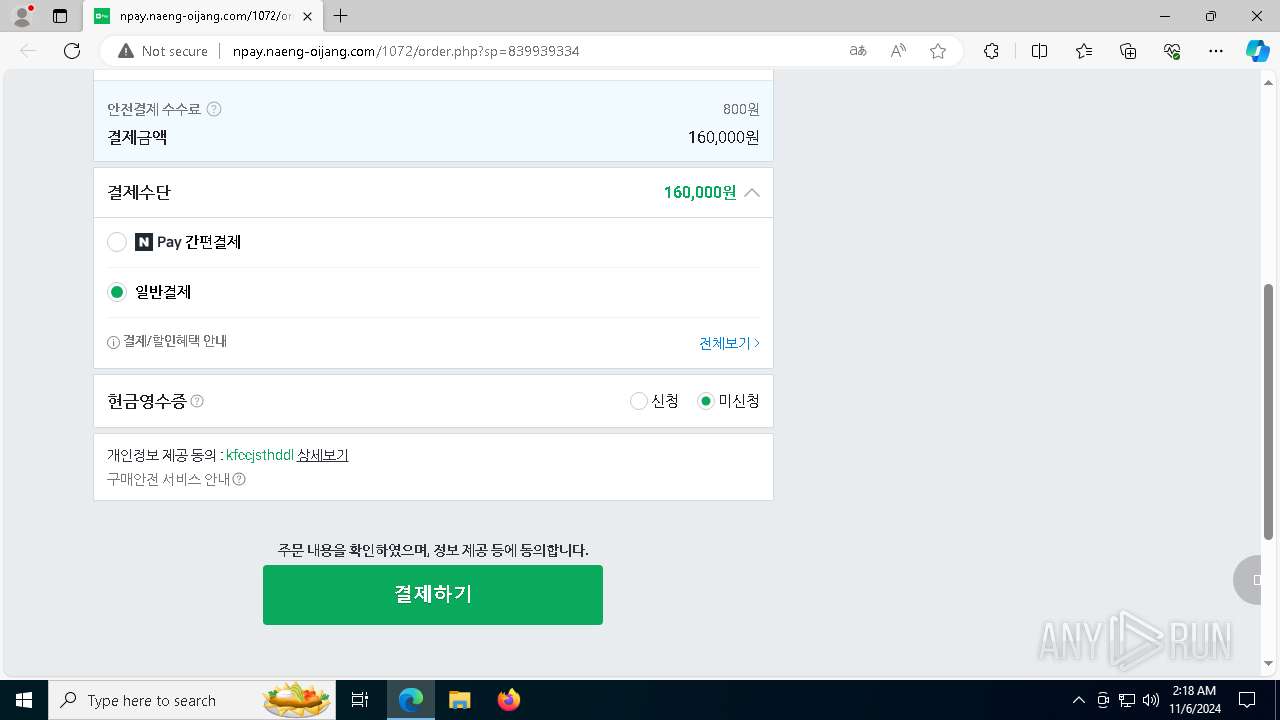Close the npay browser tab
The image size is (1280, 720).
(308, 16)
